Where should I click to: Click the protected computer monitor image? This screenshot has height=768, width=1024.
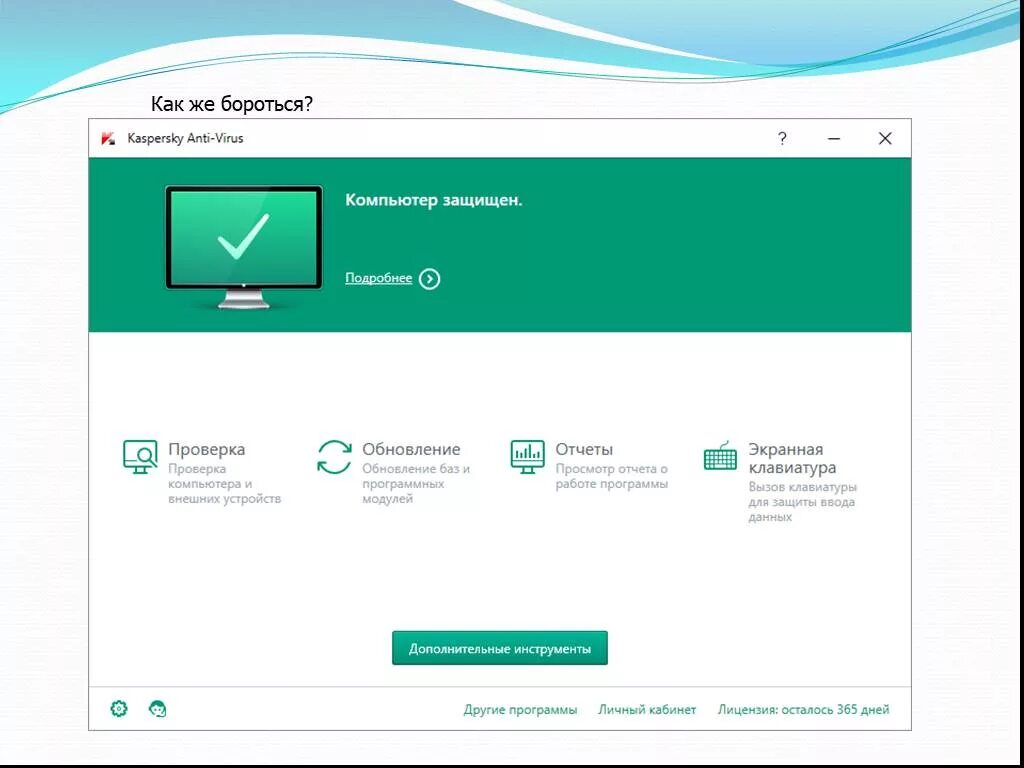tap(244, 247)
